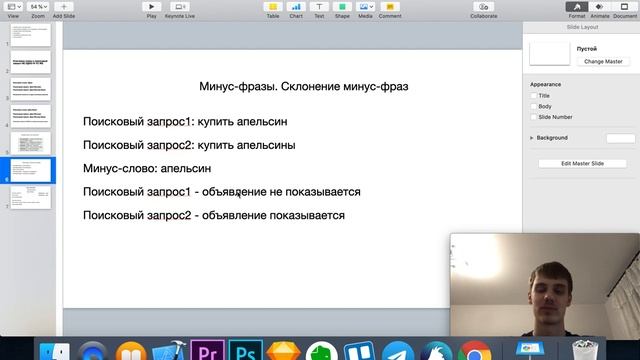Open Keynote Live
This screenshot has height=360, width=640.
pyautogui.click(x=180, y=7)
